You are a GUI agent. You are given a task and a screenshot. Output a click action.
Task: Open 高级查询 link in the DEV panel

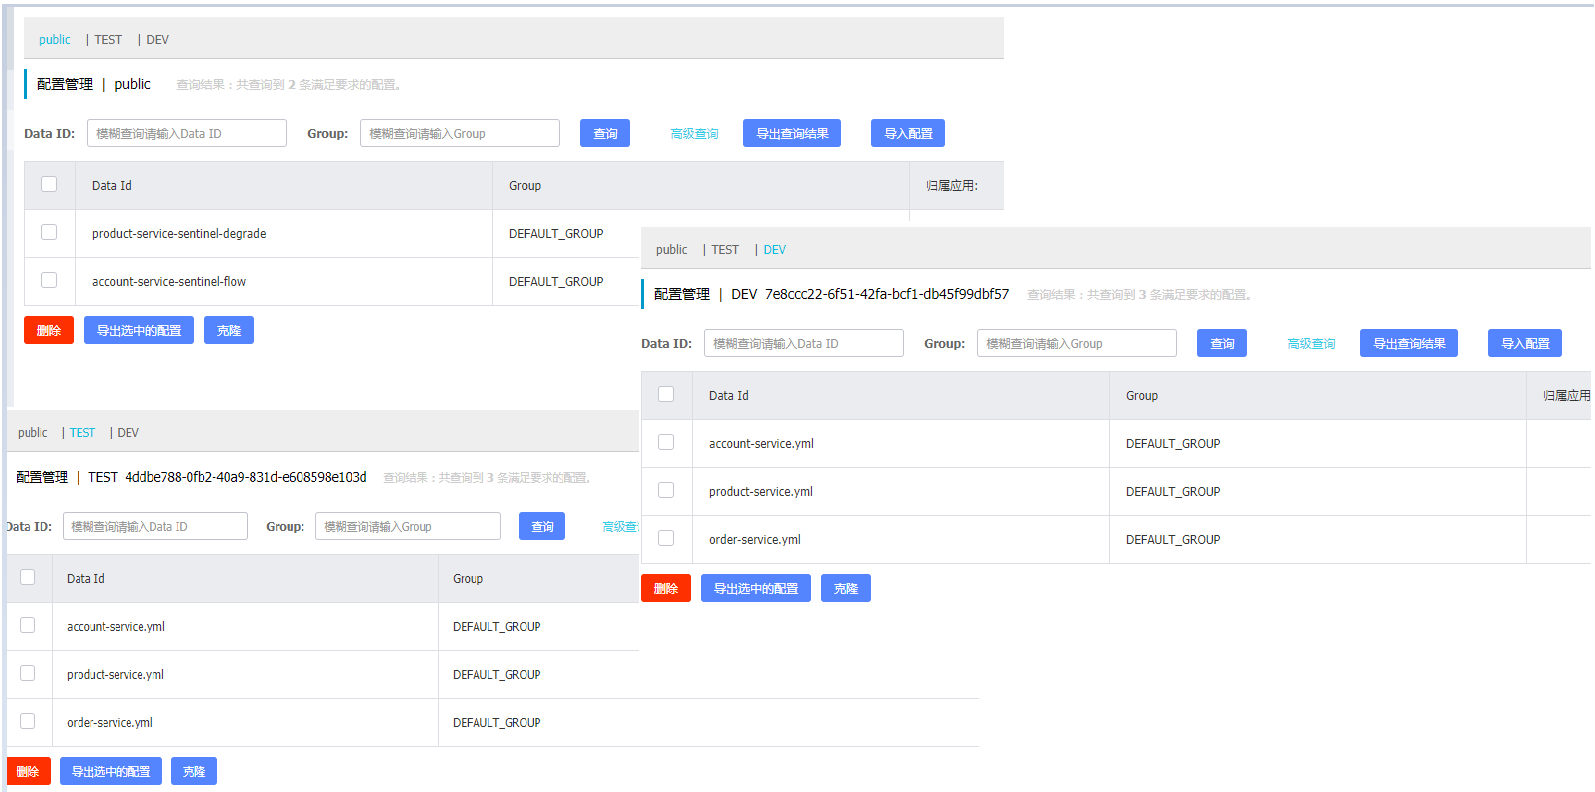point(1311,344)
